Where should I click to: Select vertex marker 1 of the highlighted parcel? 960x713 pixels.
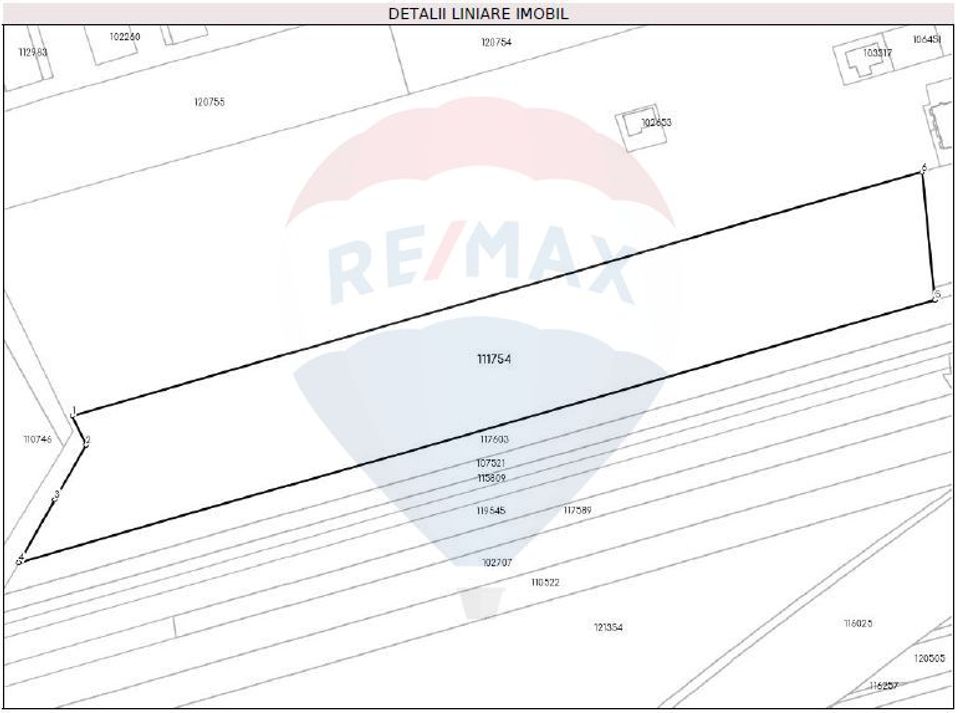coord(73,412)
